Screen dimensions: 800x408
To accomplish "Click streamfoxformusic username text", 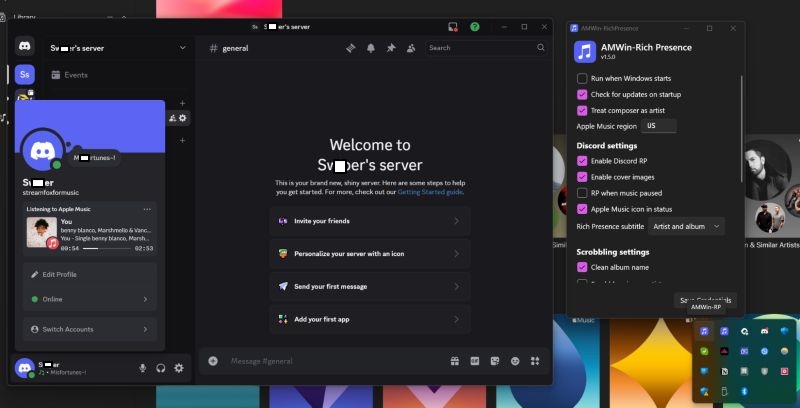I will tap(51, 193).
